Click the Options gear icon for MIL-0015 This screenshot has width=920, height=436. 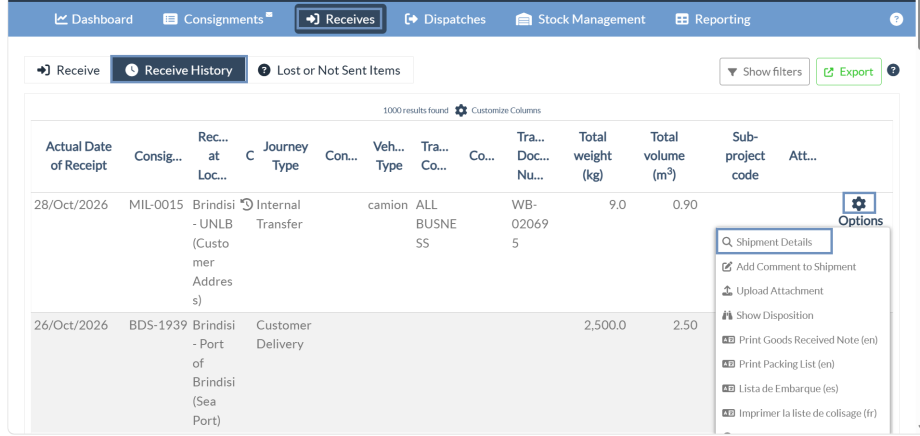tap(859, 204)
